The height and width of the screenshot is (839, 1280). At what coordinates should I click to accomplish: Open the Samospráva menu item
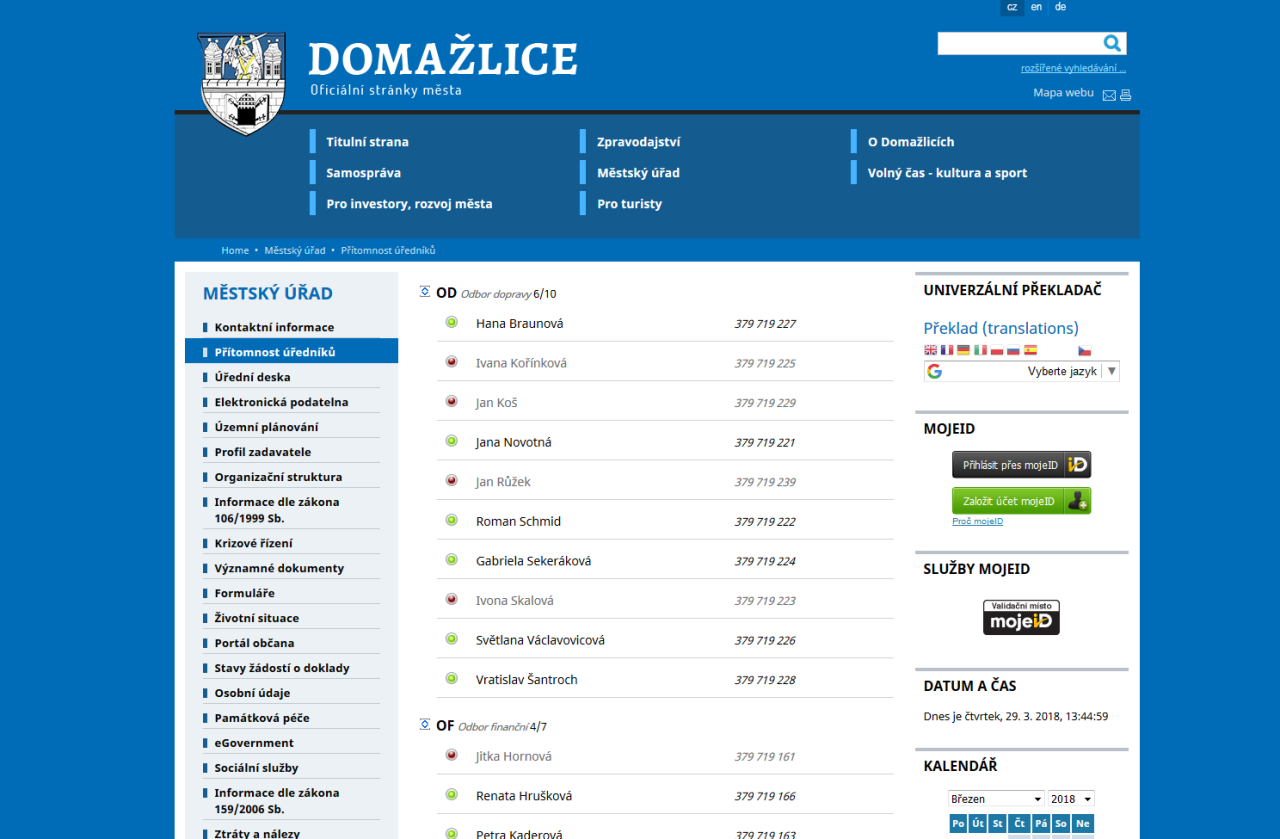(x=363, y=173)
